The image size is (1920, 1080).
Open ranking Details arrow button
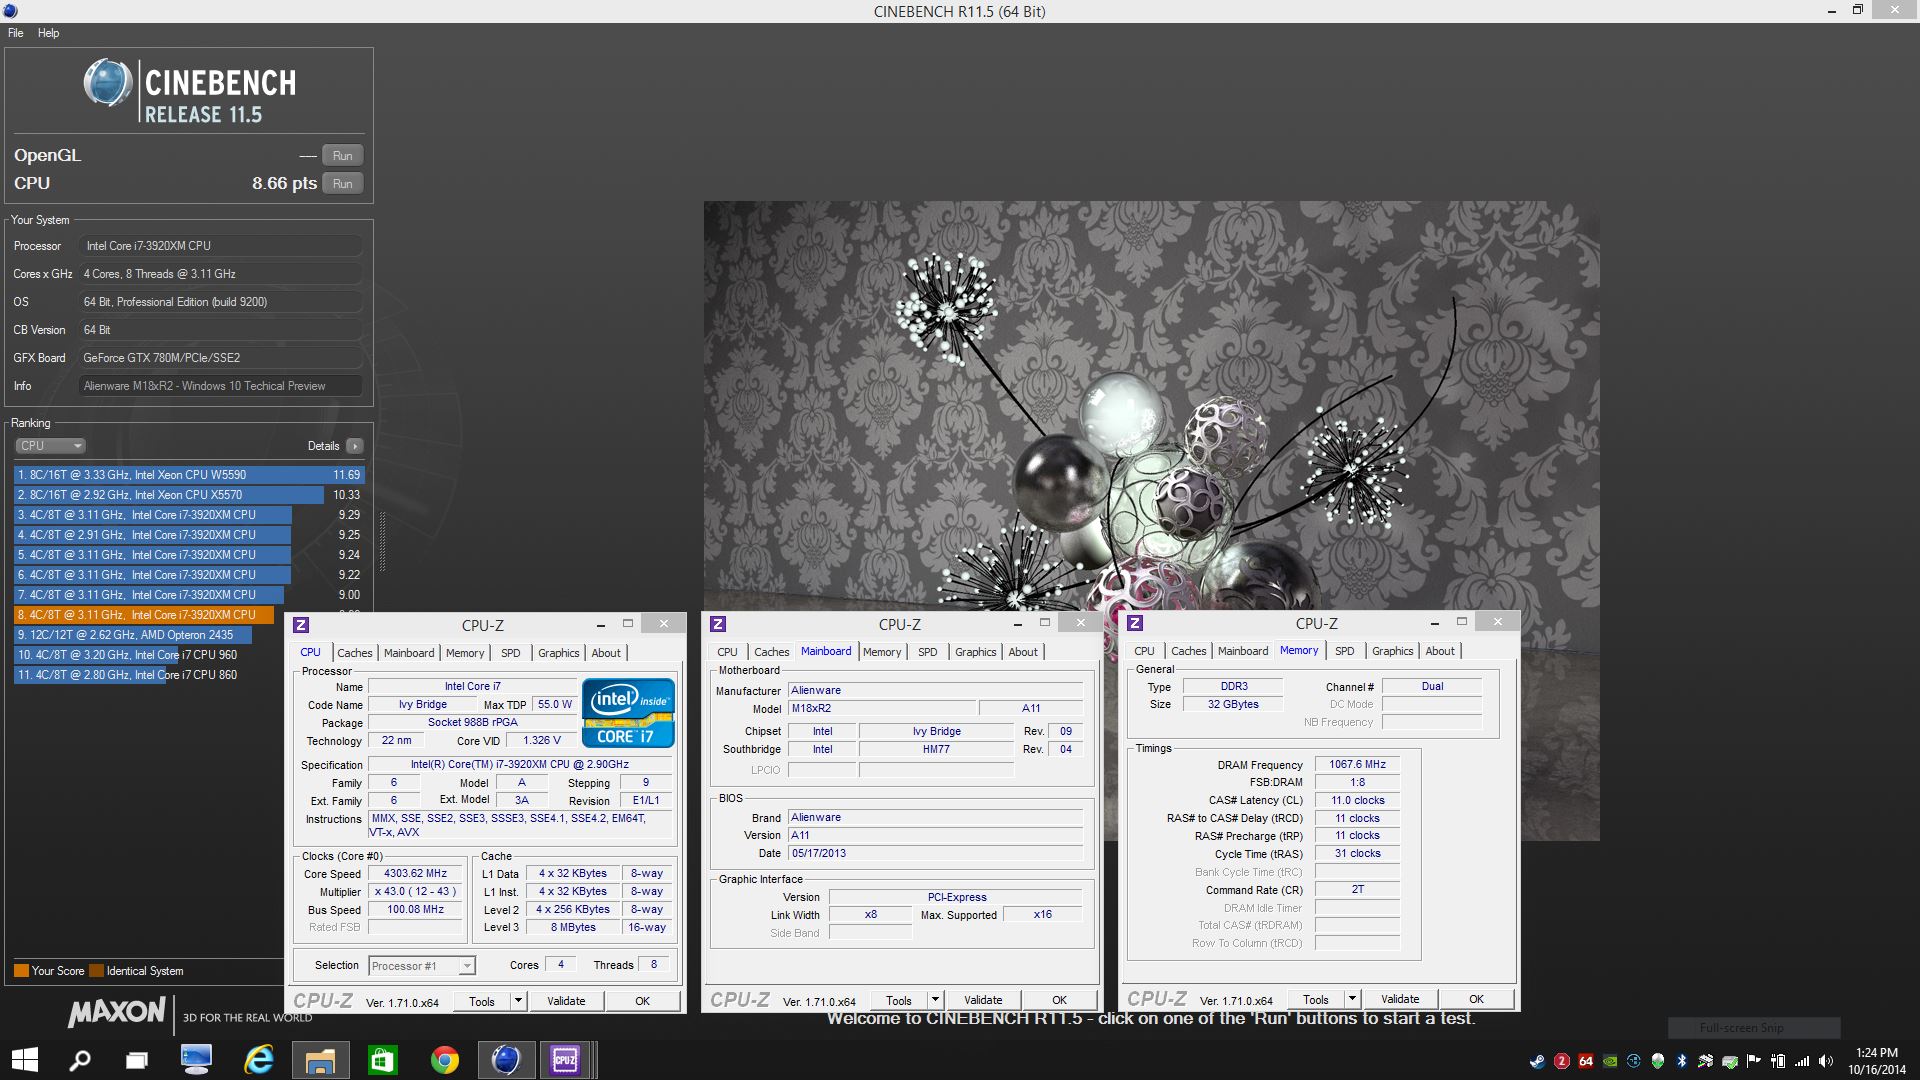(x=355, y=446)
